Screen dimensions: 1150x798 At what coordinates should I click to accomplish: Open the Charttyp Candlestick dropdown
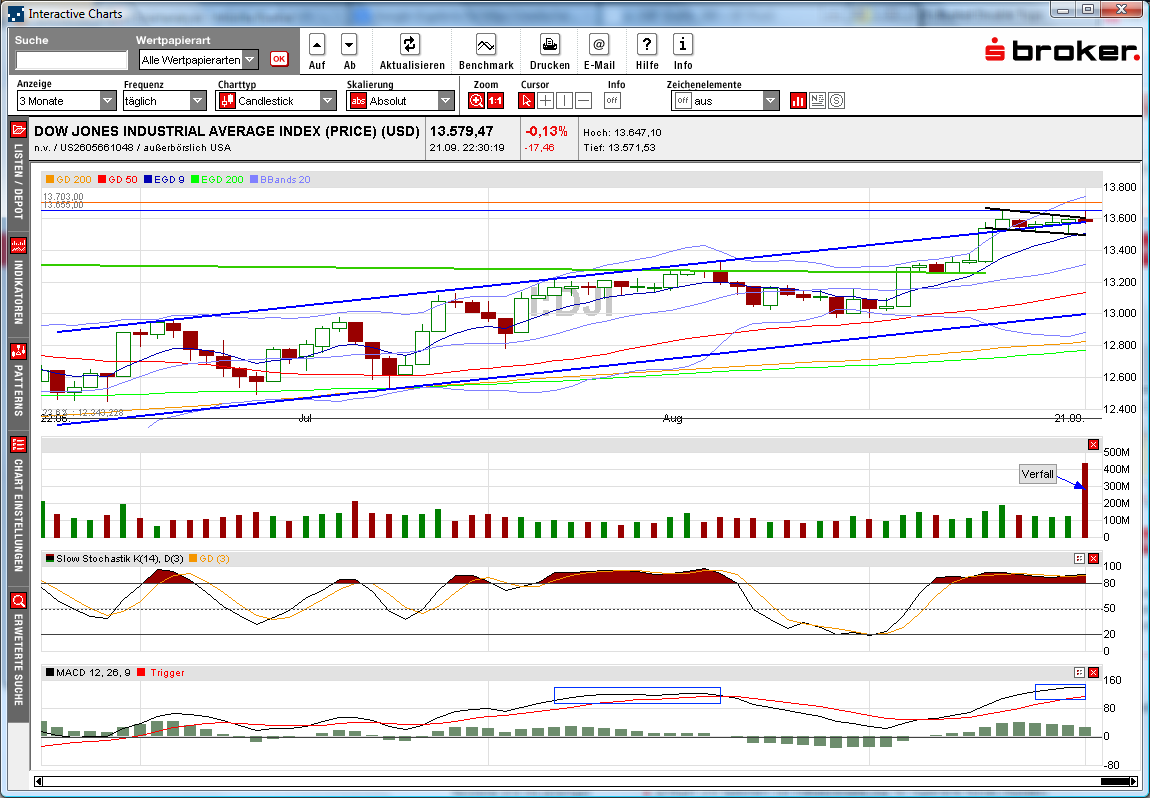pos(276,100)
